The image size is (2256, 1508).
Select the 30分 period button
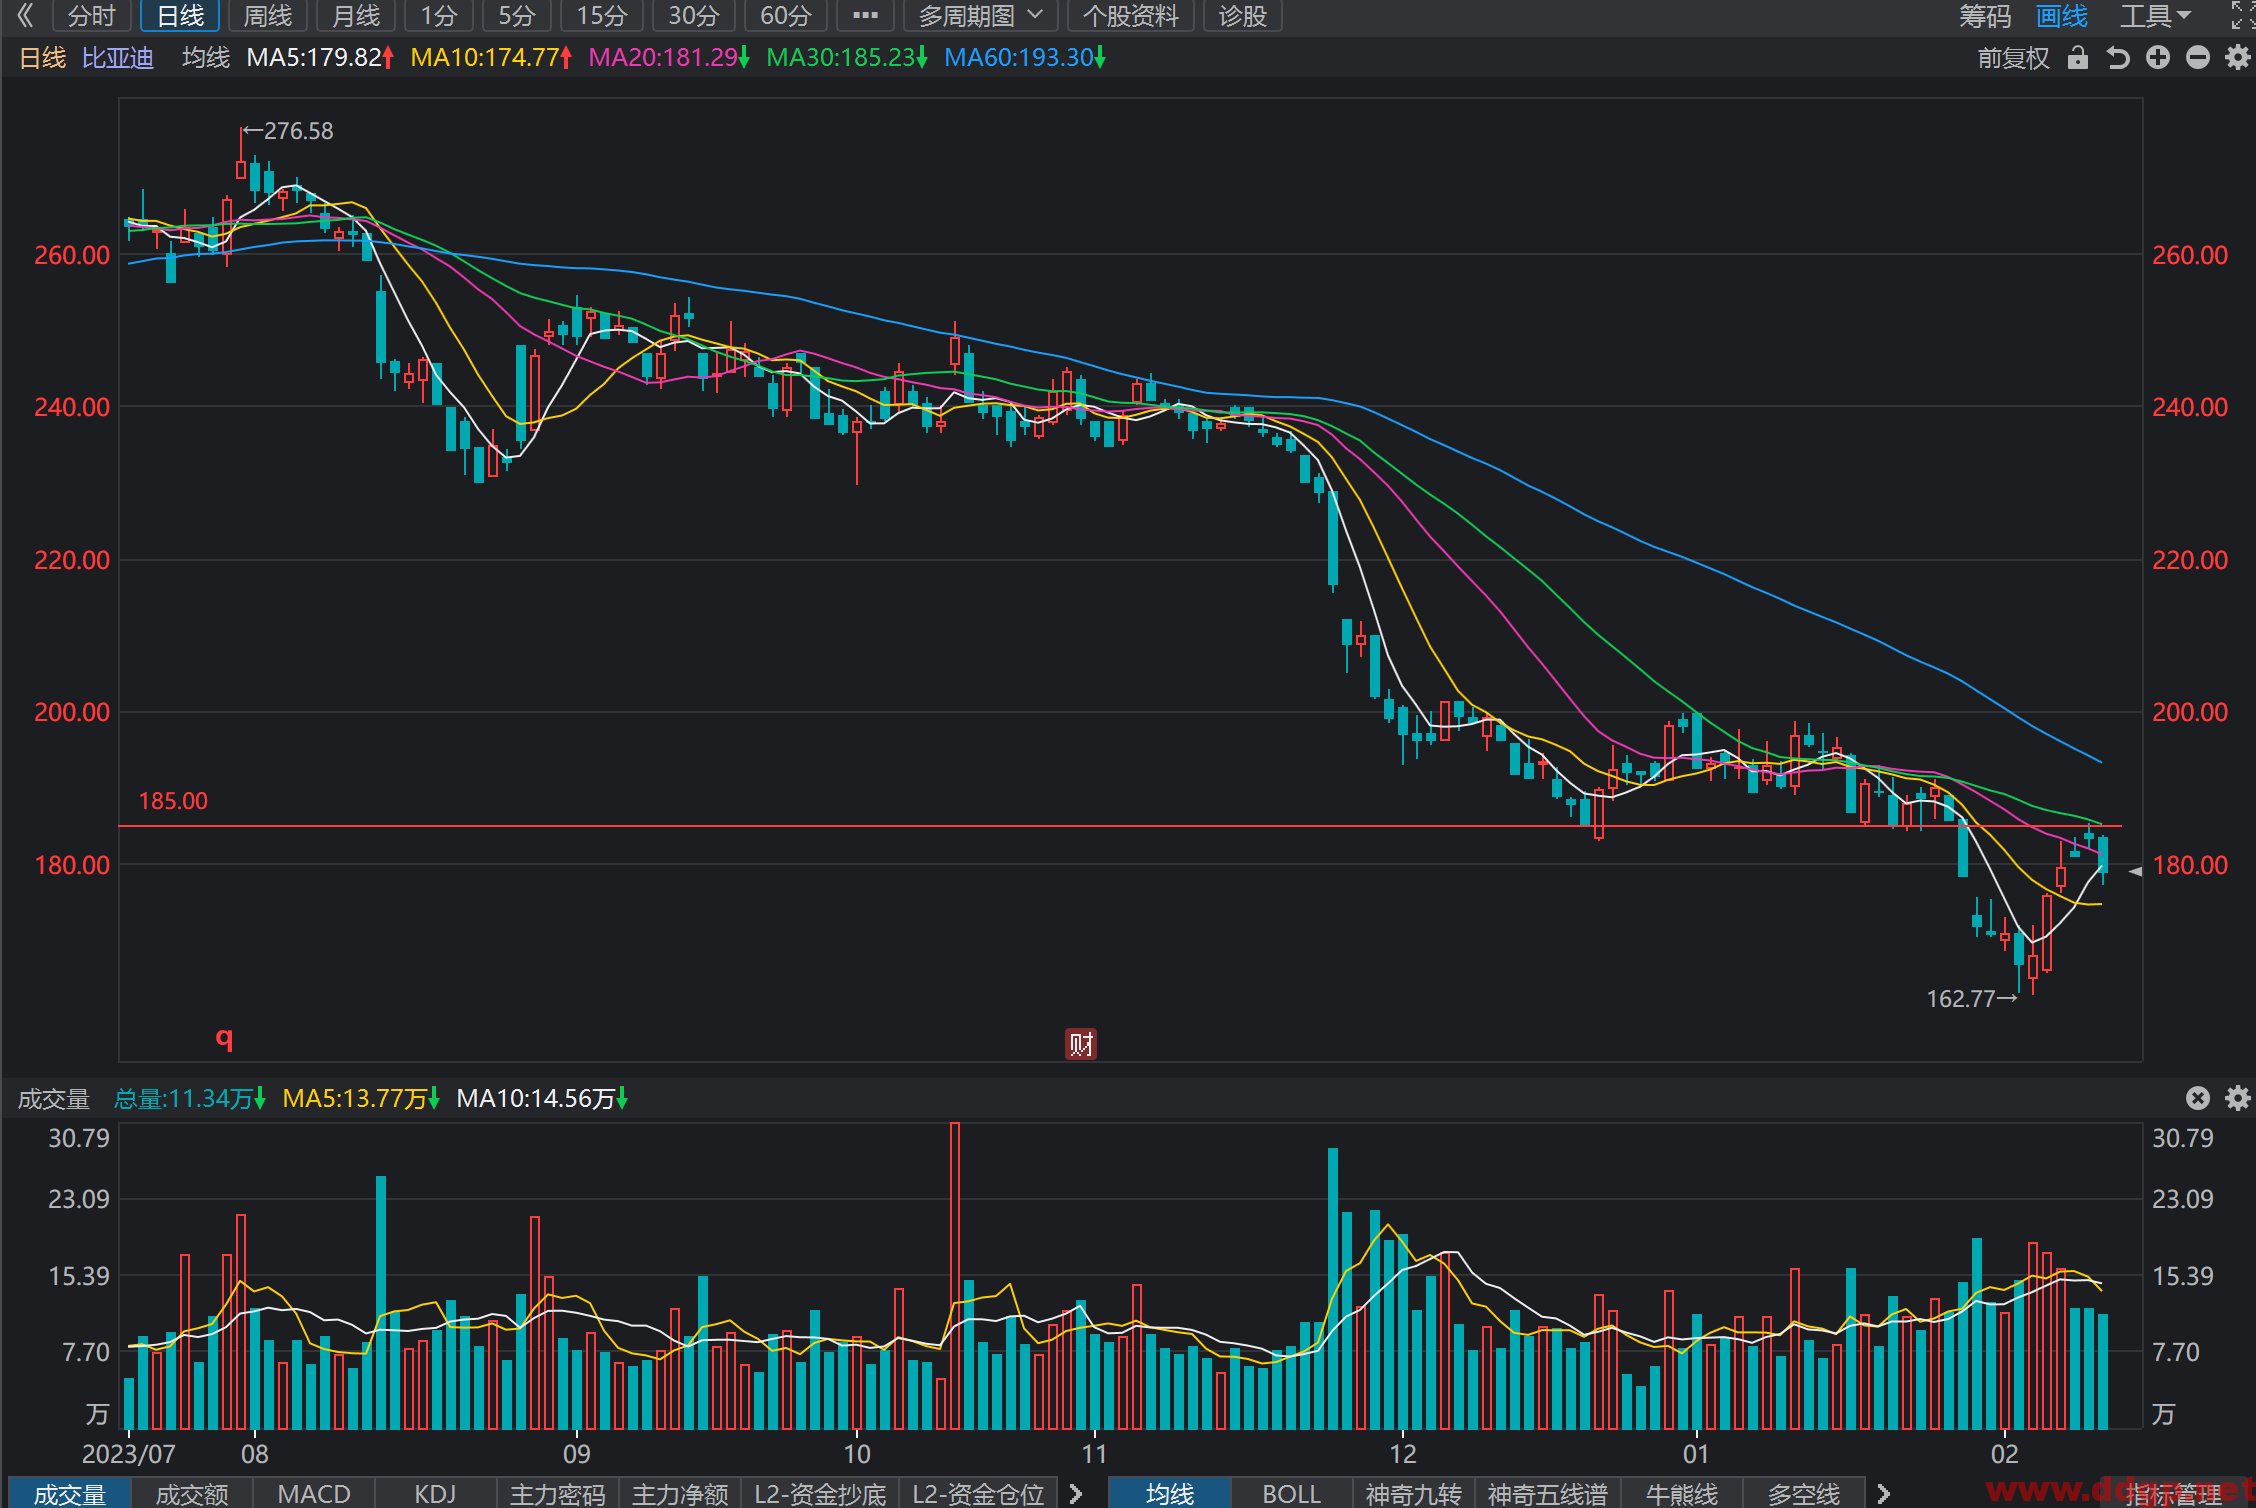(693, 16)
